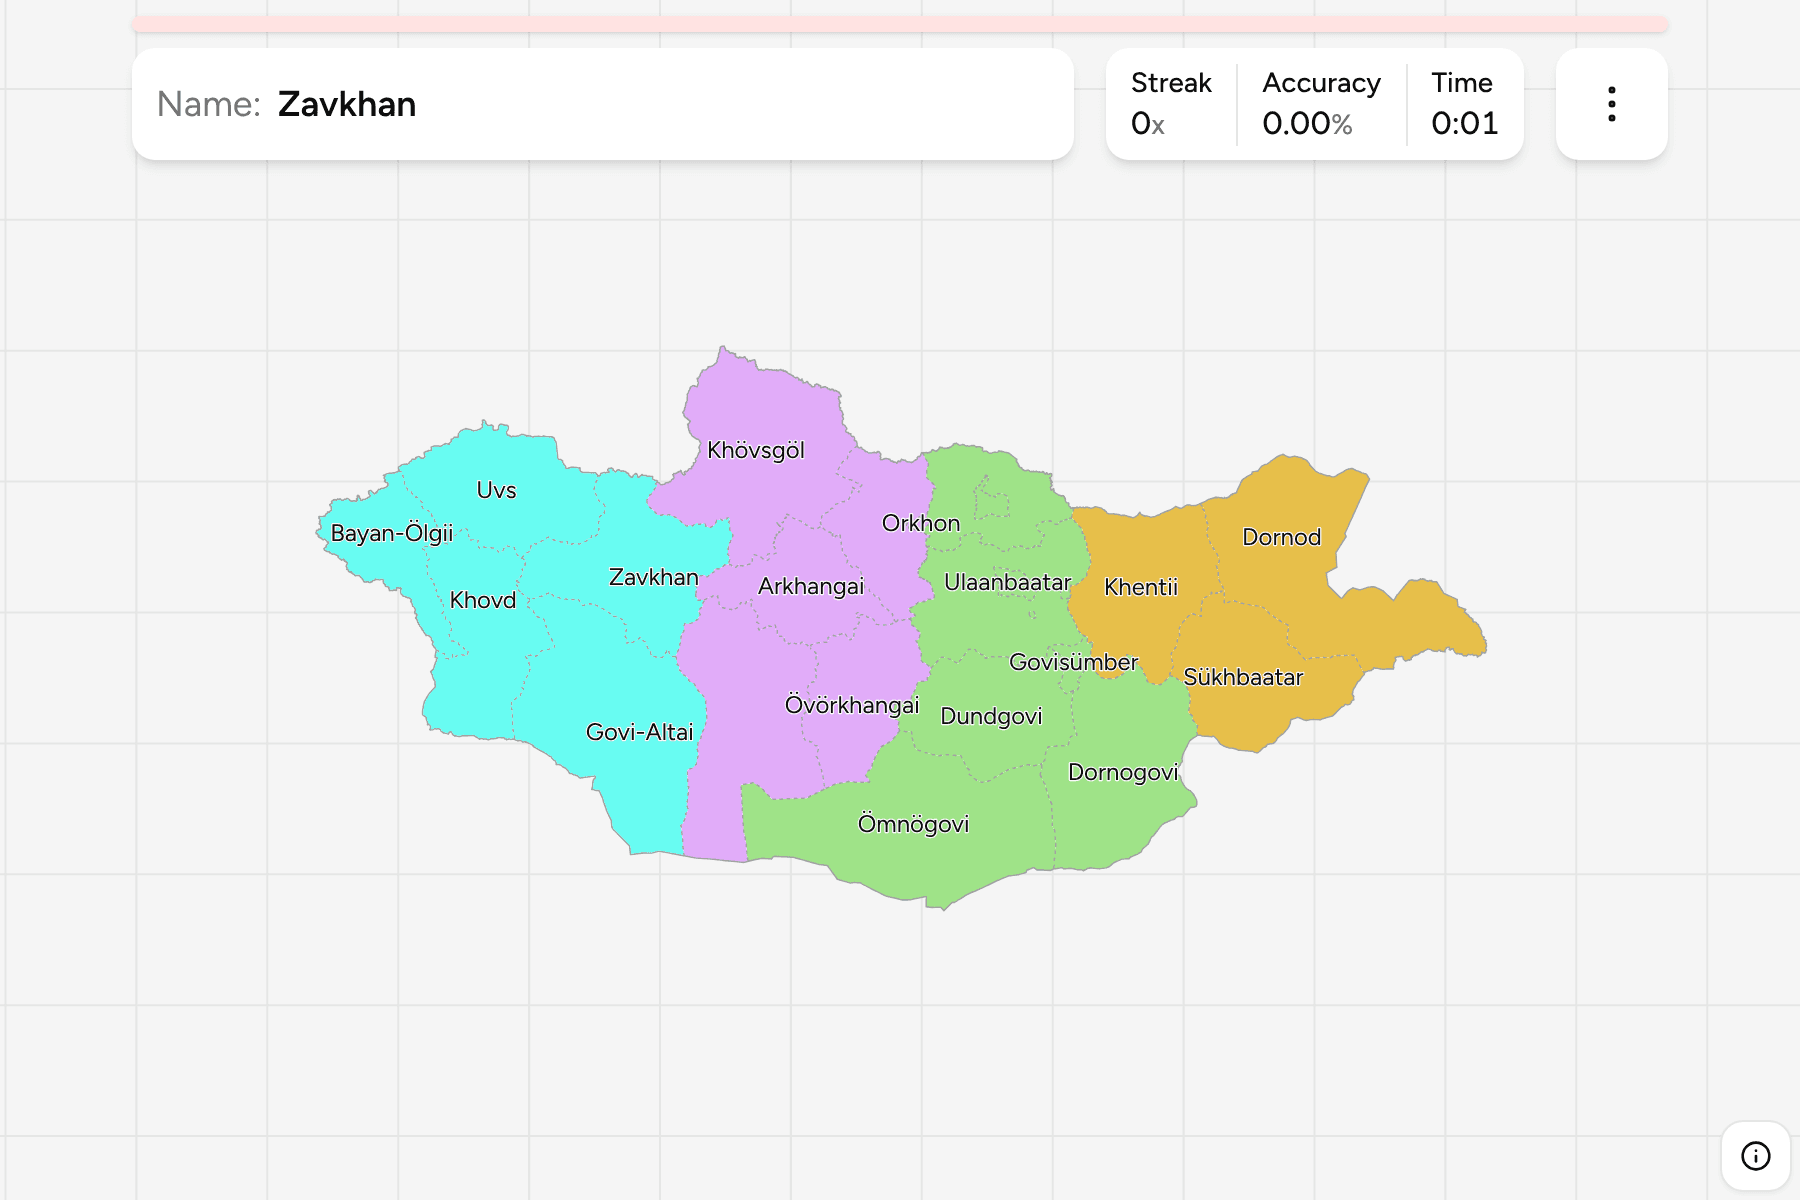Screen dimensions: 1800x1200
Task: Select Ömnögovi province on the map
Action: tap(914, 824)
